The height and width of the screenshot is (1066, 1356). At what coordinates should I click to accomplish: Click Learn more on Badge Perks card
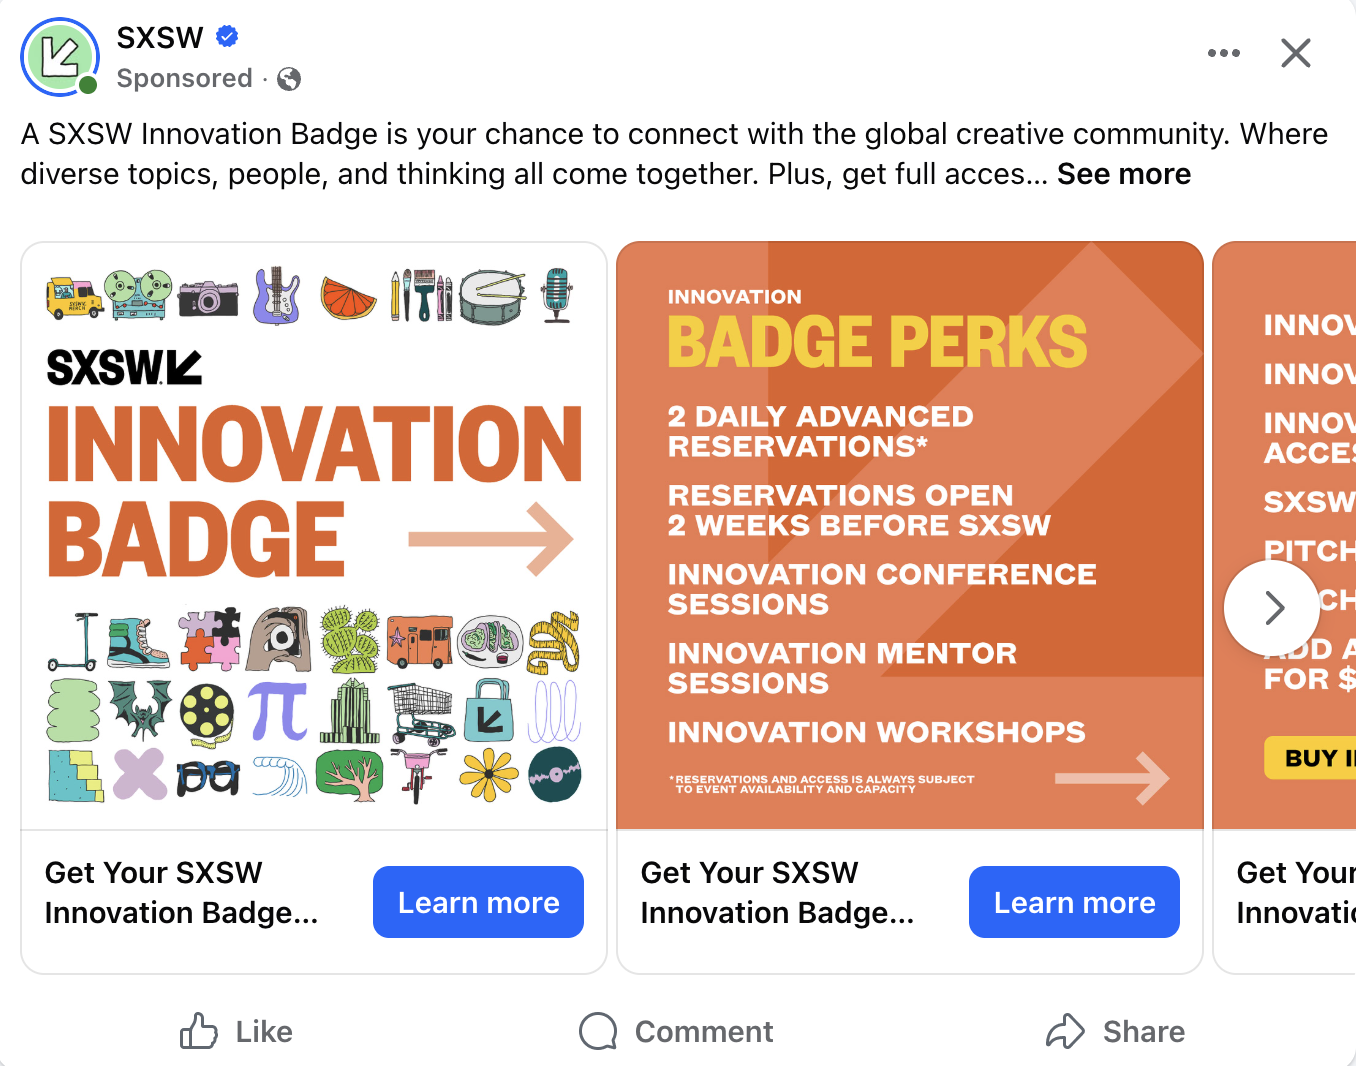1074,902
